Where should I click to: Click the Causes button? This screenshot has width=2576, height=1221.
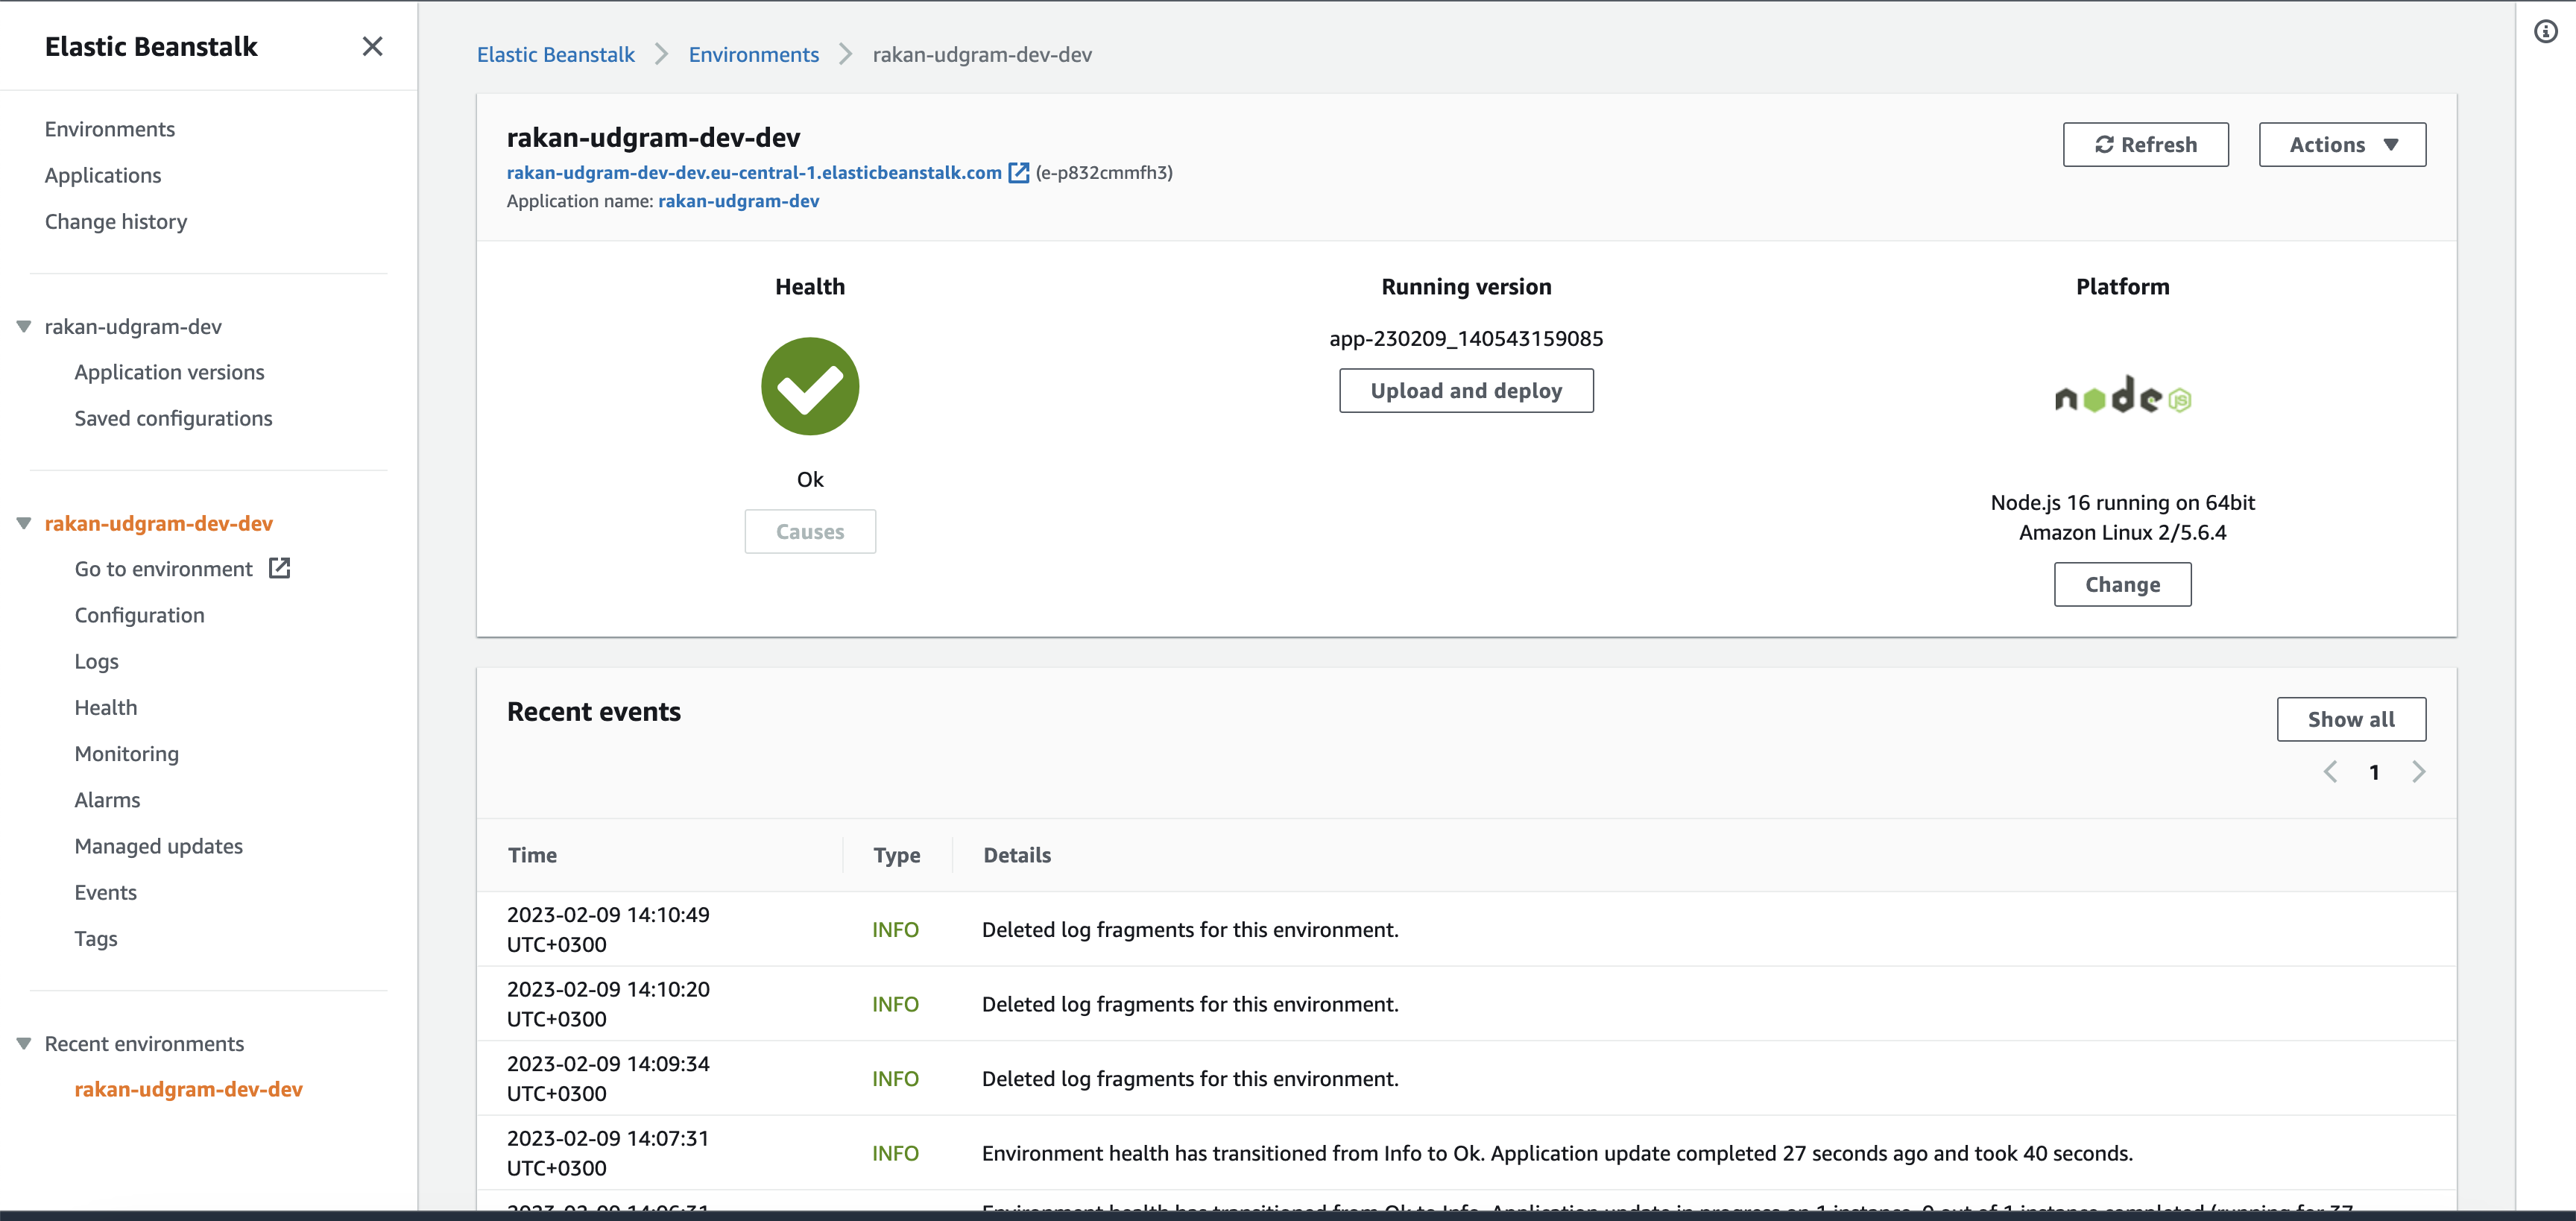(x=810, y=532)
